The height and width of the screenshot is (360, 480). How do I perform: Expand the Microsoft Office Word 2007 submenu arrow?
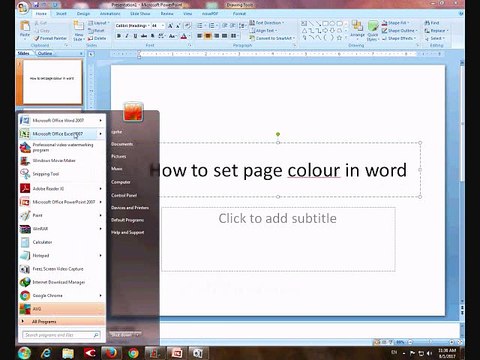click(x=100, y=120)
